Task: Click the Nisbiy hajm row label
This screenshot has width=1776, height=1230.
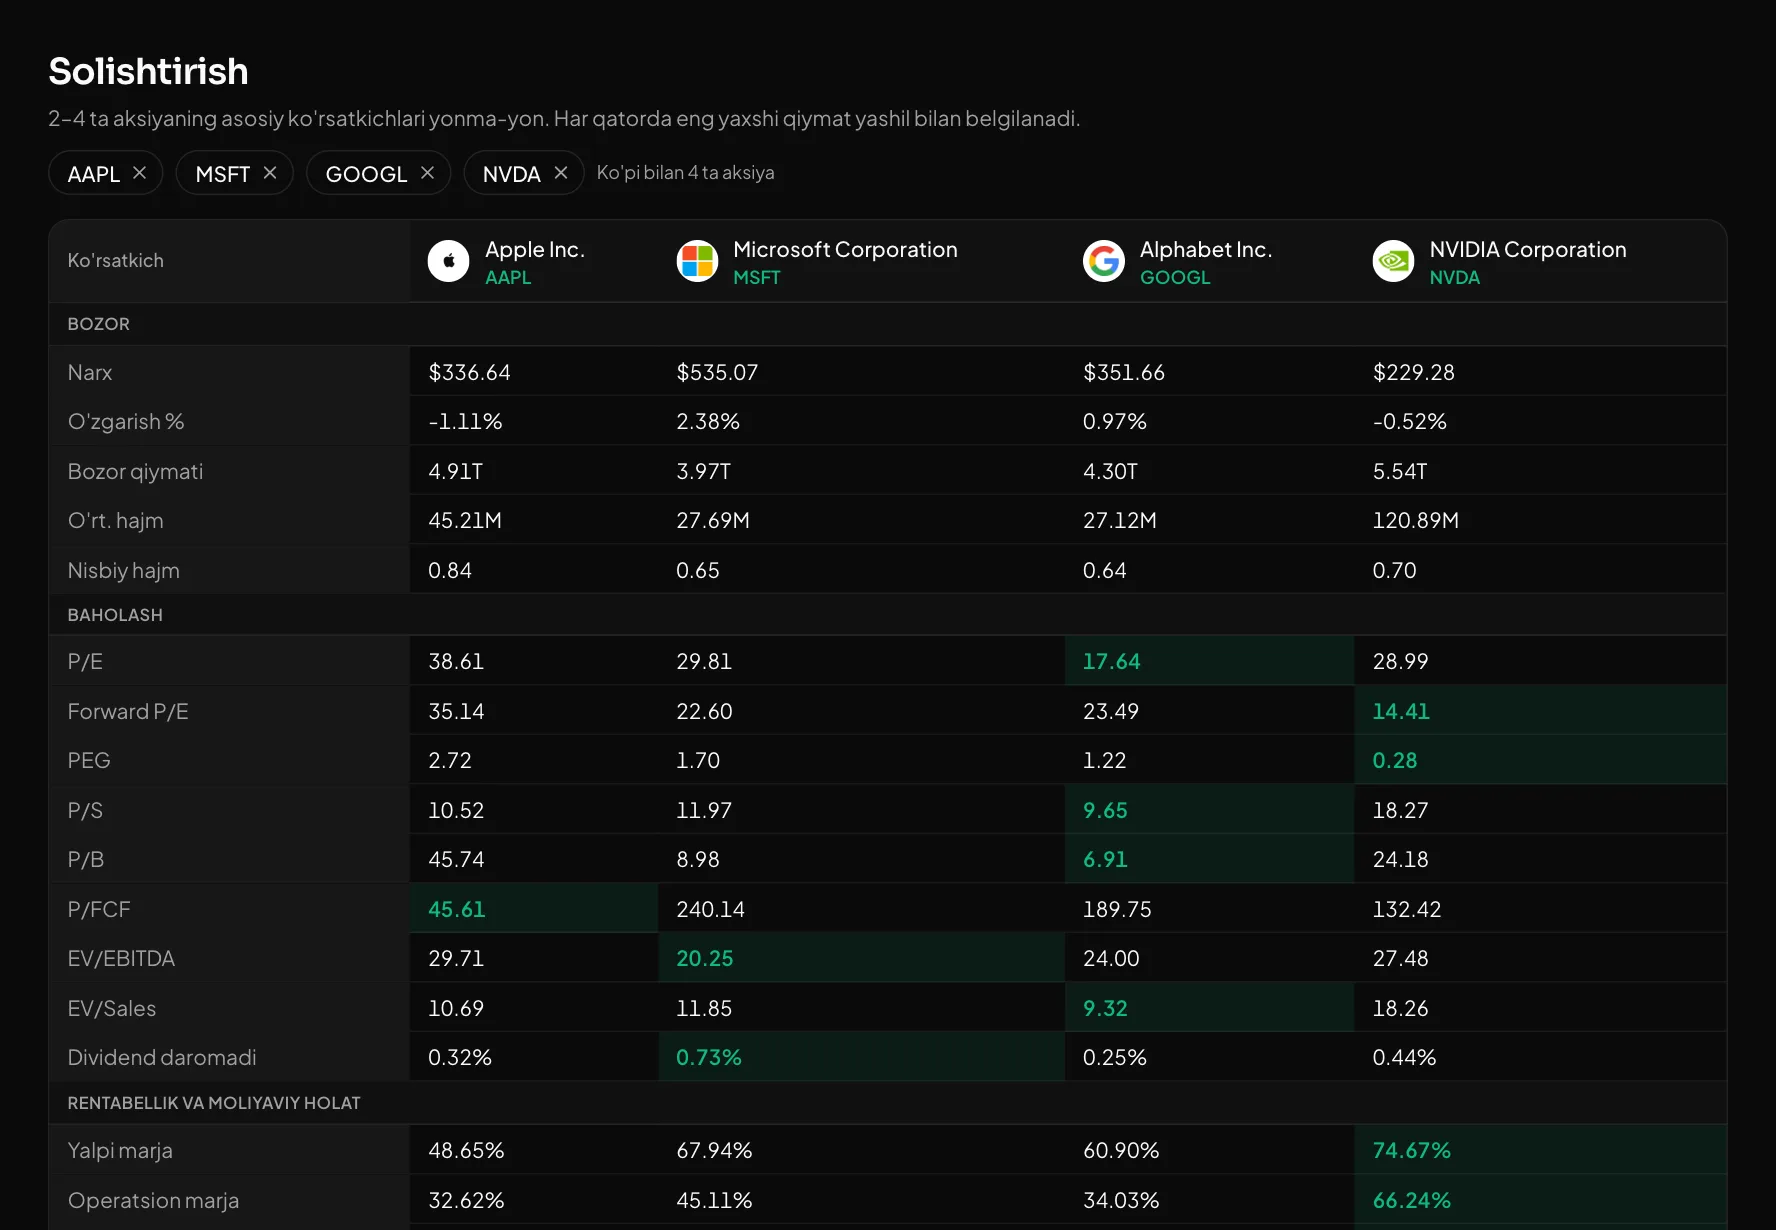Action: pos(124,570)
